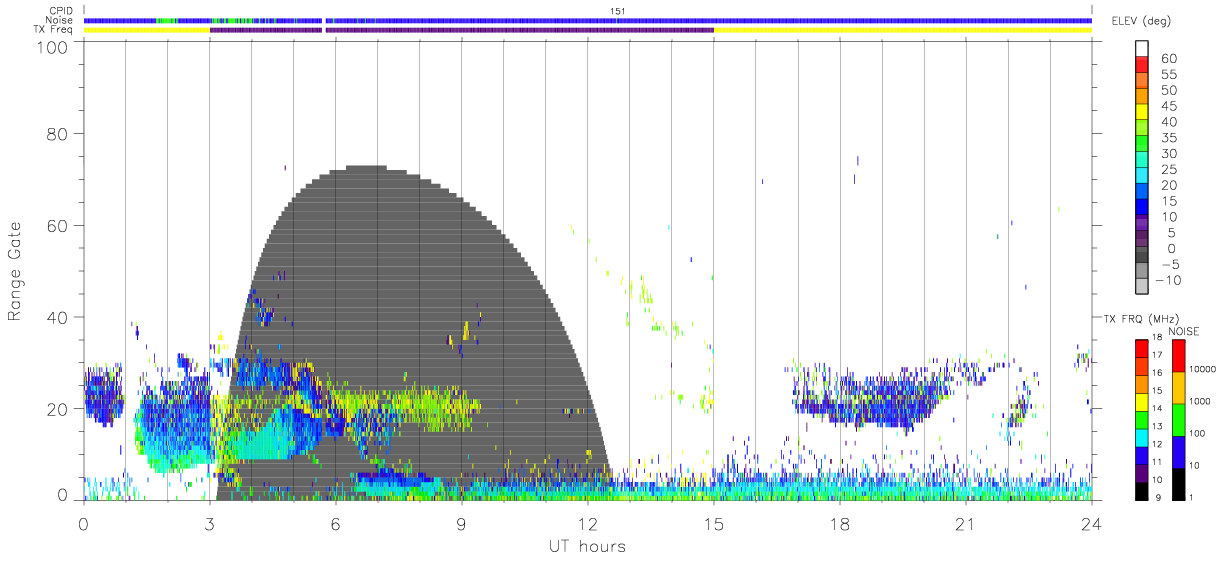Click the '3' tick on the UT hours axis
1228x567 pixels.
(x=209, y=523)
